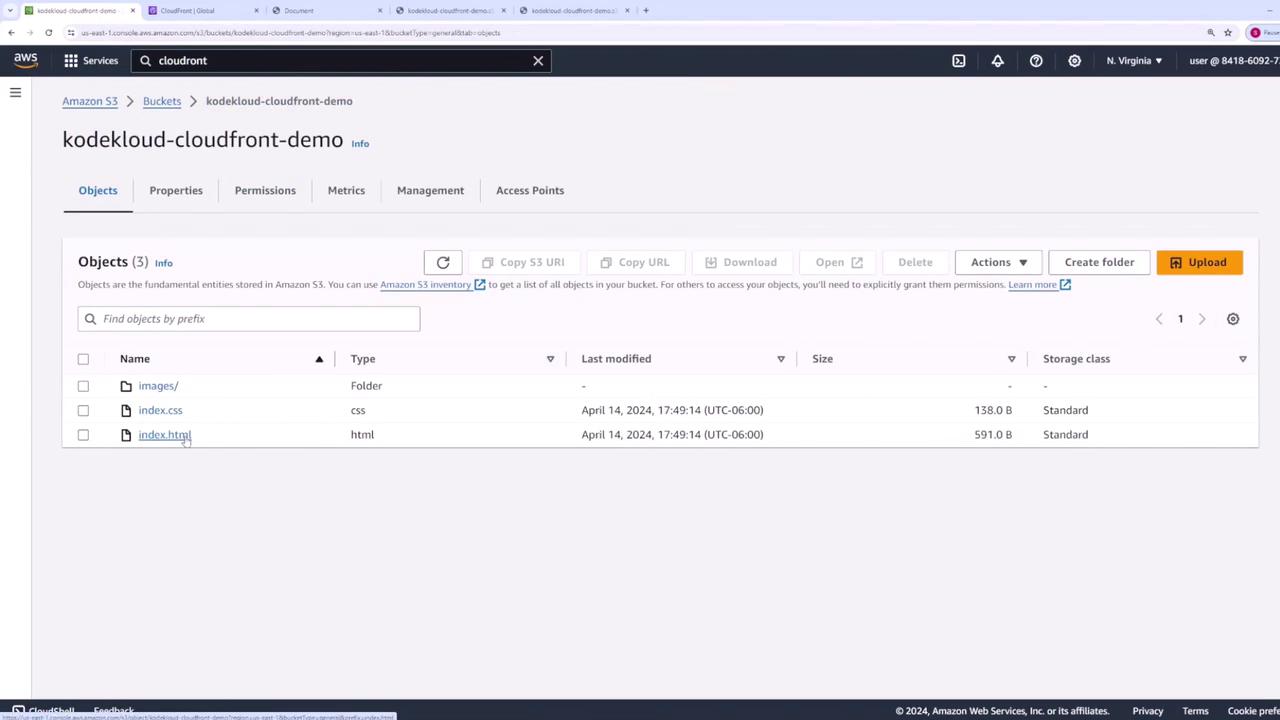Open the Privacy footer link
Screen dimensions: 1280x720
coord(1148,711)
